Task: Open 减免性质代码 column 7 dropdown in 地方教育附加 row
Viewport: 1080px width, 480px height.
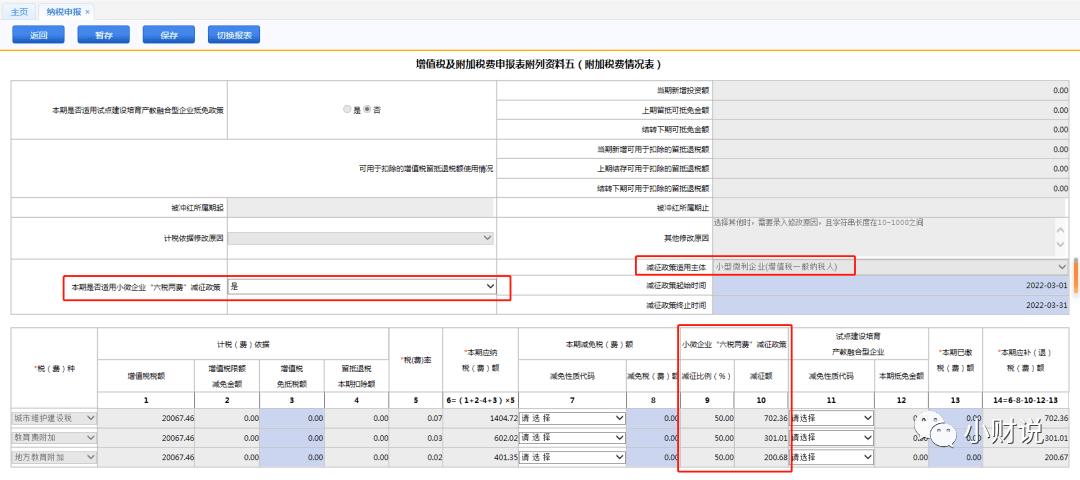Action: [x=572, y=457]
